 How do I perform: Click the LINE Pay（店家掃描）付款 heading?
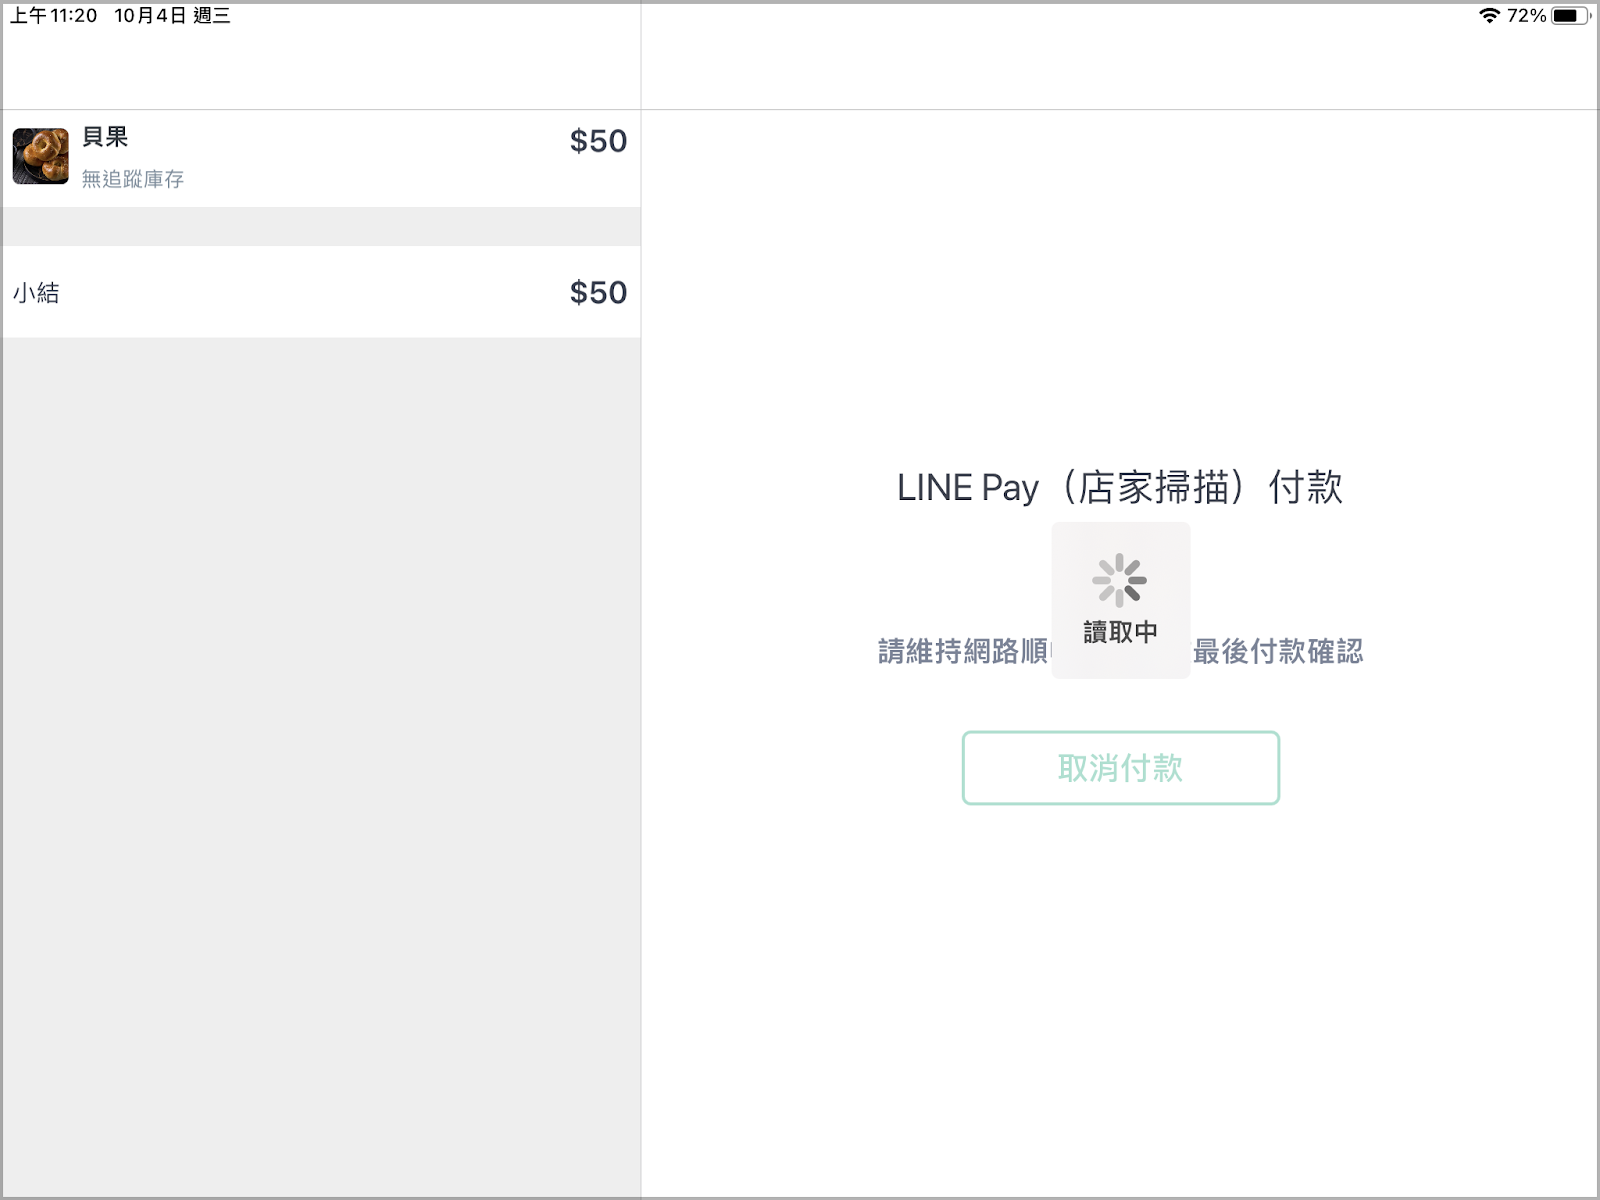1120,488
